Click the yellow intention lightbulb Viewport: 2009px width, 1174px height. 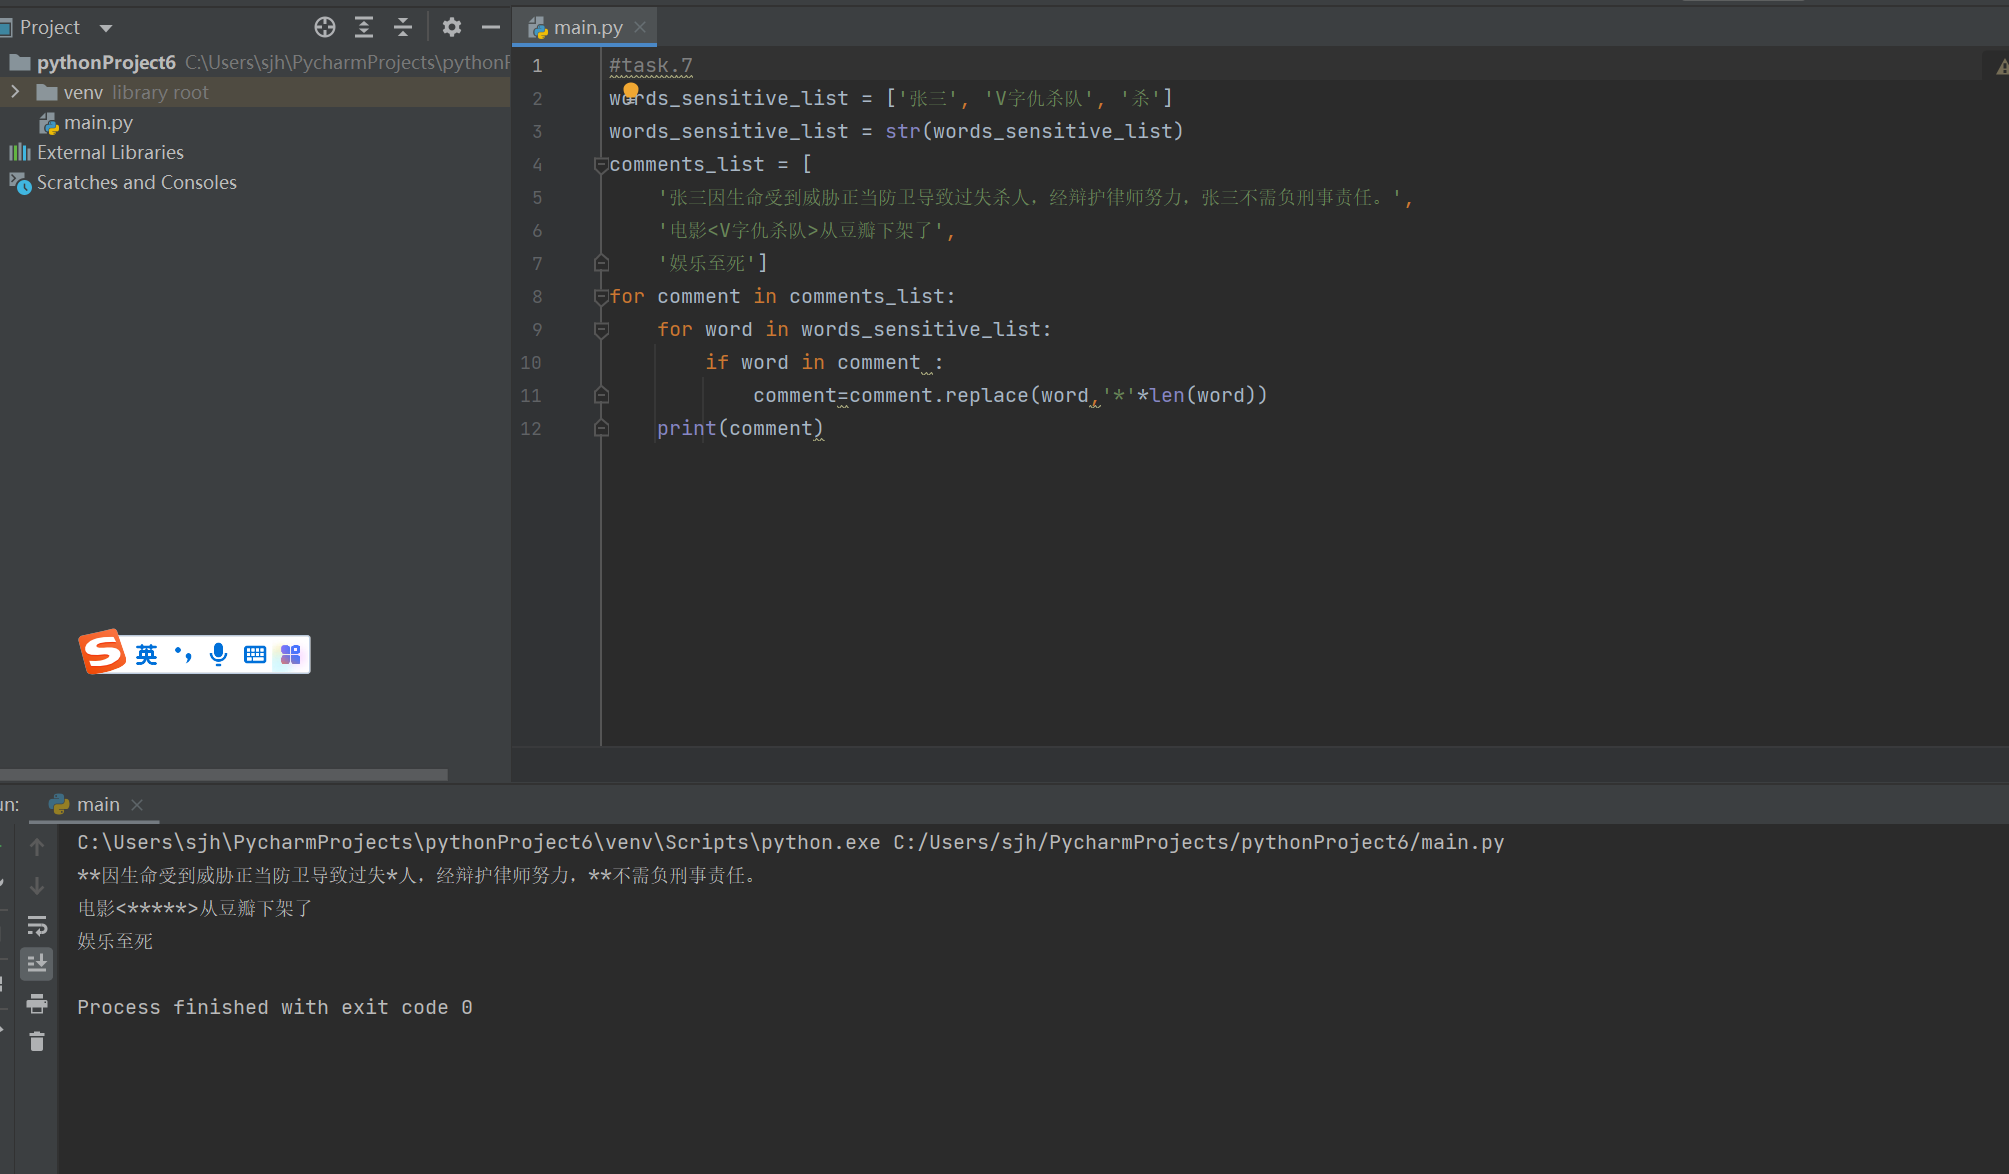[631, 90]
